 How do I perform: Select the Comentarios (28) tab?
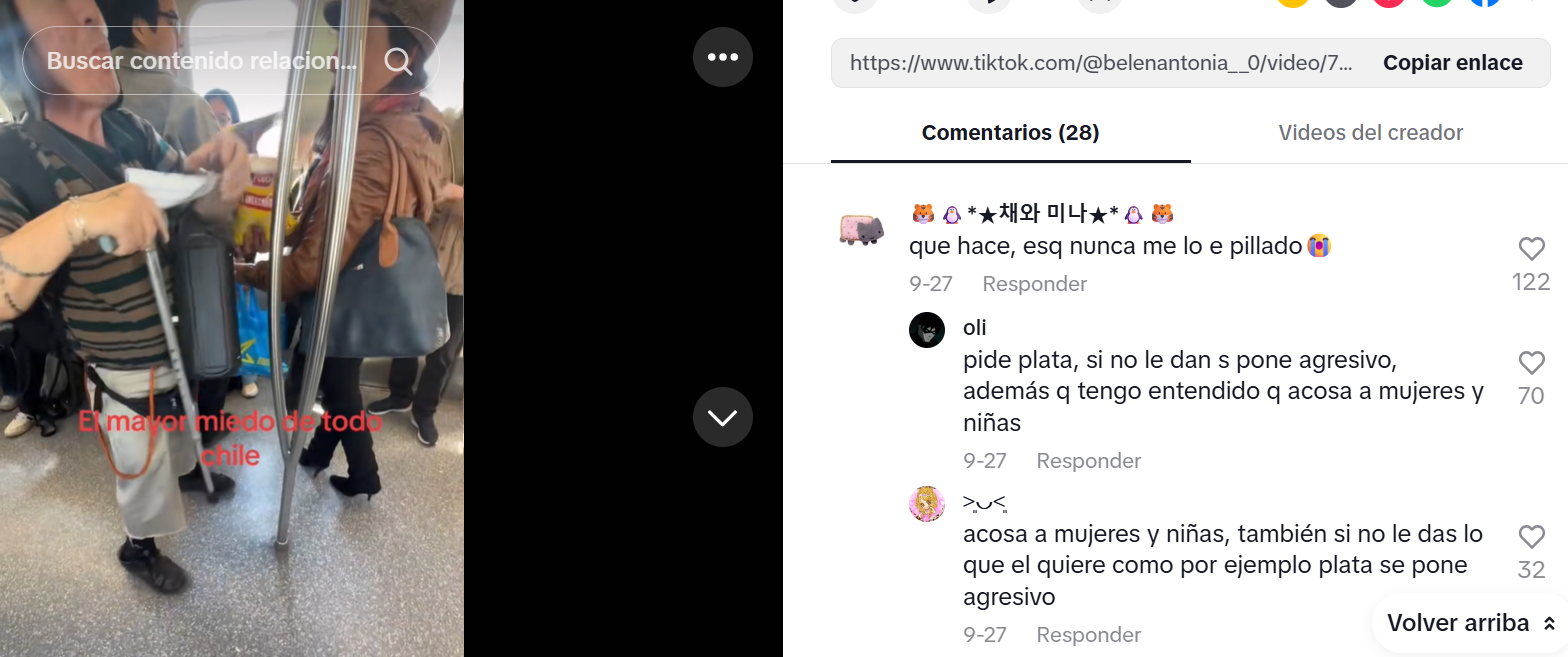[x=1010, y=133]
